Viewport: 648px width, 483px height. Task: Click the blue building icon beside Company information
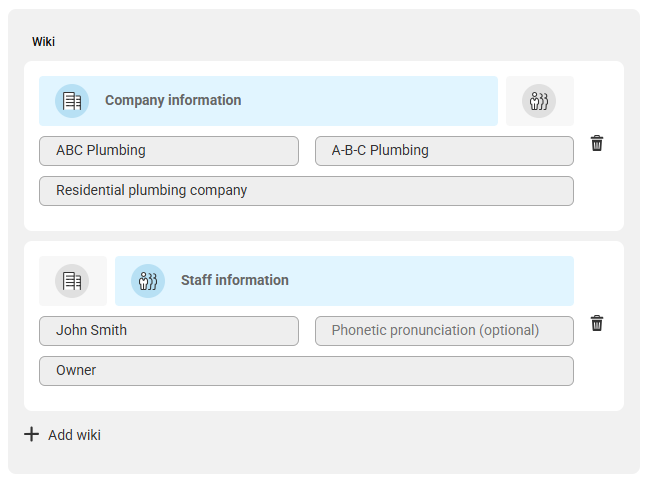coord(72,101)
